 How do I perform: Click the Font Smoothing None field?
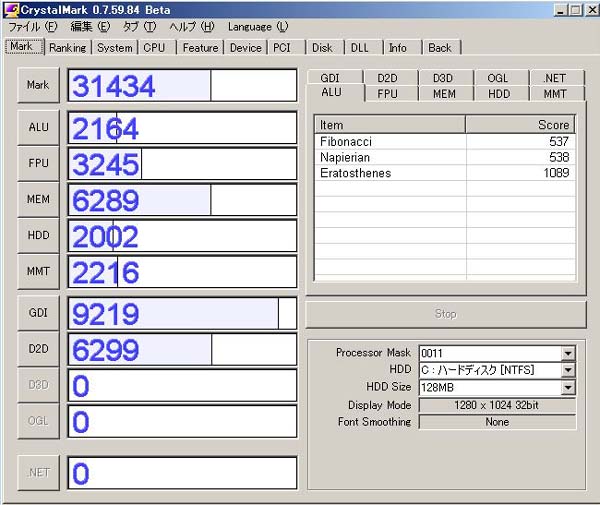coord(497,422)
